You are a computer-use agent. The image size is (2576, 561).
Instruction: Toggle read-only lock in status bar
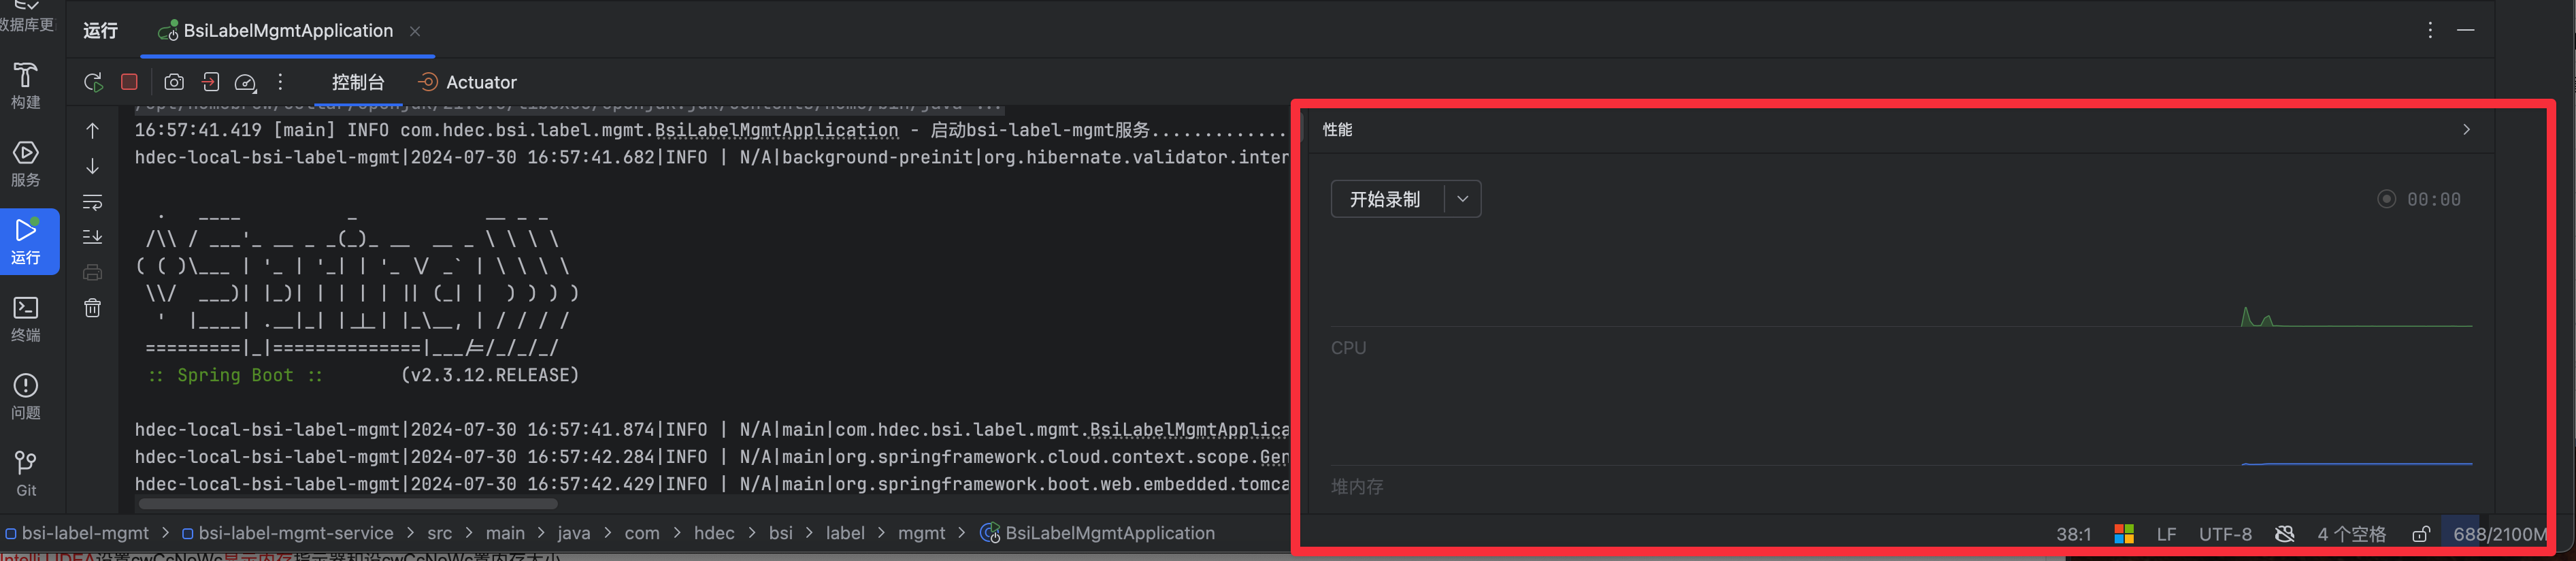coord(2421,534)
